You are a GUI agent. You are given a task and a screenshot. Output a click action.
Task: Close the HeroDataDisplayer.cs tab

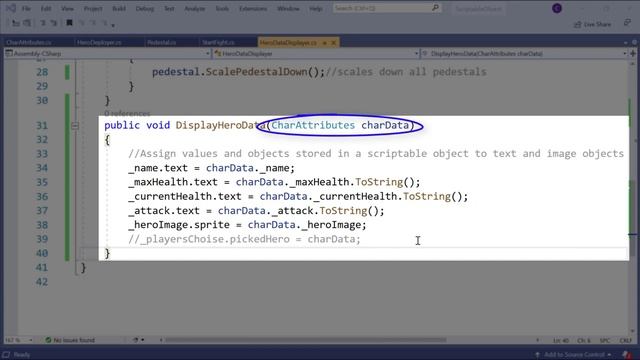[x=334, y=42]
